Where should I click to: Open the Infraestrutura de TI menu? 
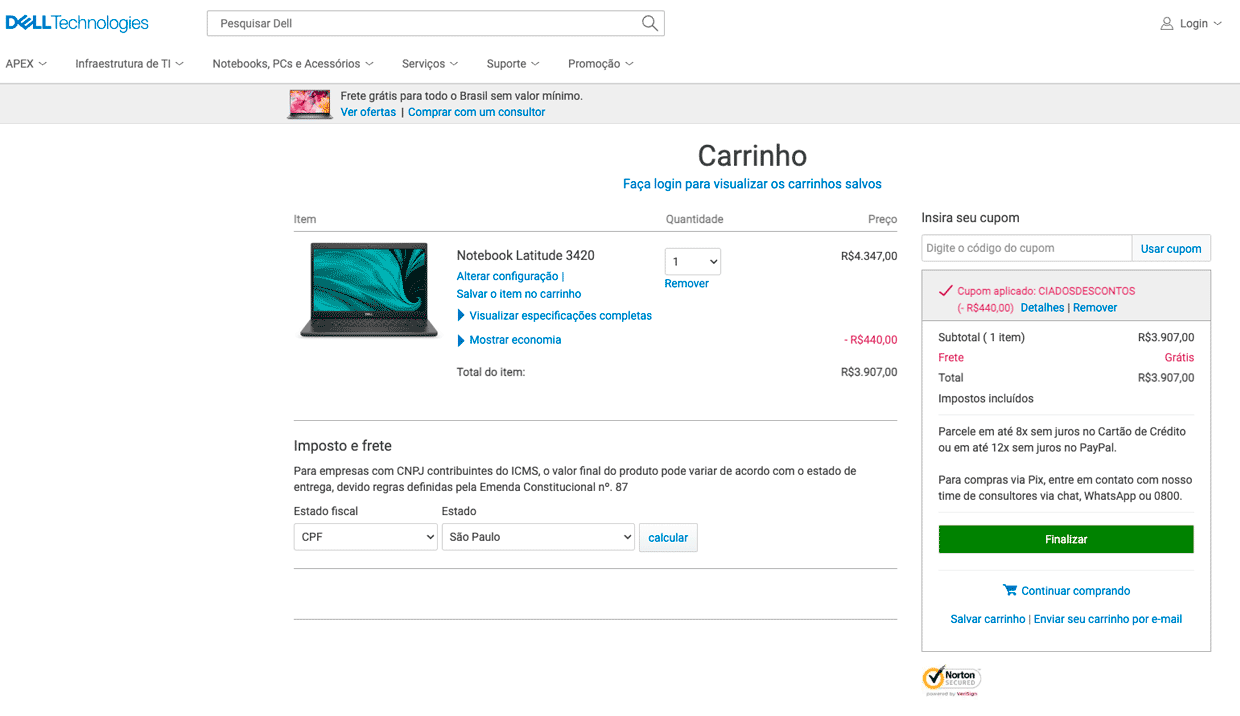tap(130, 64)
